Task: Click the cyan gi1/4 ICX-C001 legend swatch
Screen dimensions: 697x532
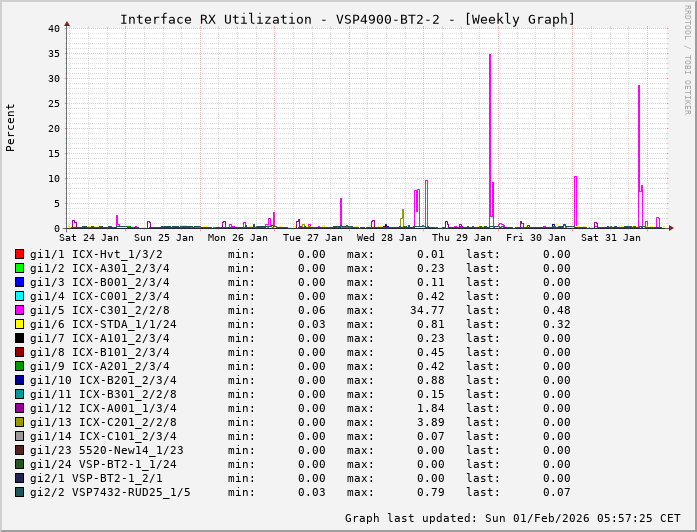Action: [20, 296]
